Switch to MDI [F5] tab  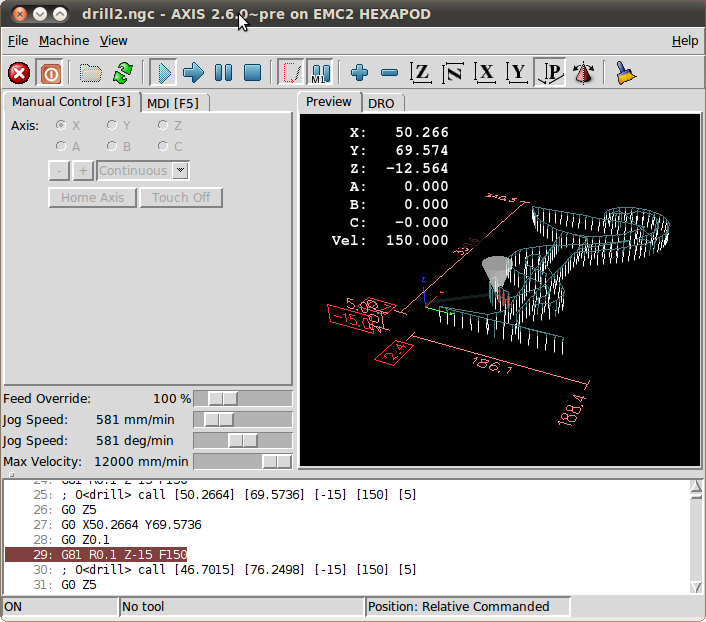(173, 103)
